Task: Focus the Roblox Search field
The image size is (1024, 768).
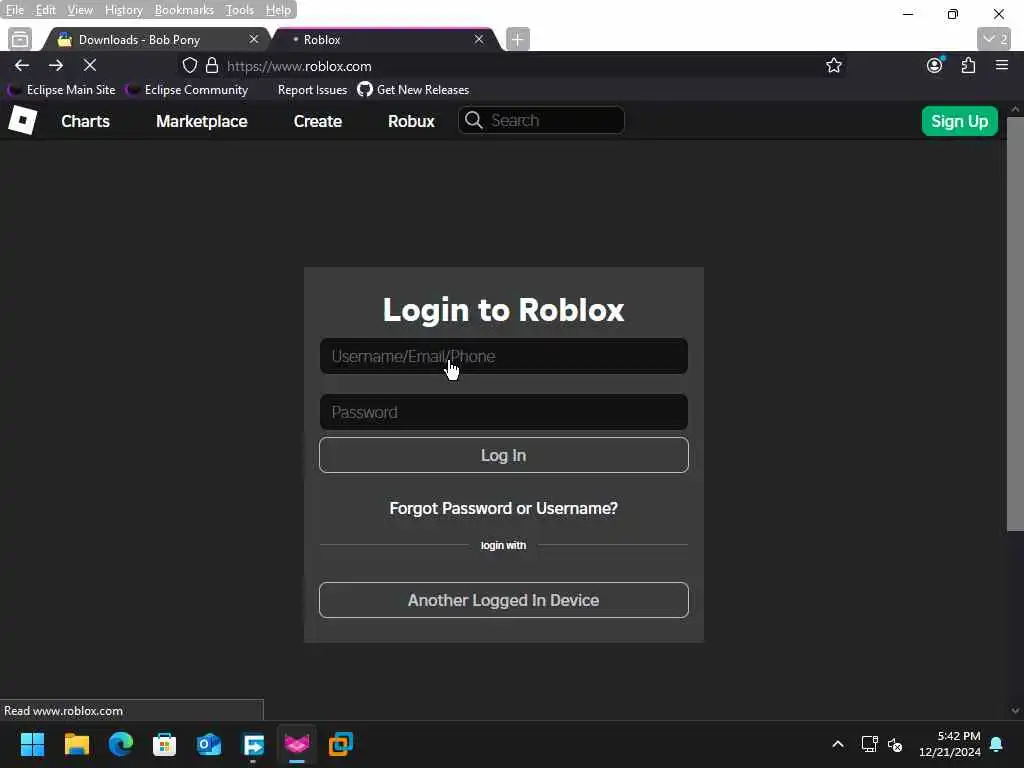Action: click(x=541, y=120)
